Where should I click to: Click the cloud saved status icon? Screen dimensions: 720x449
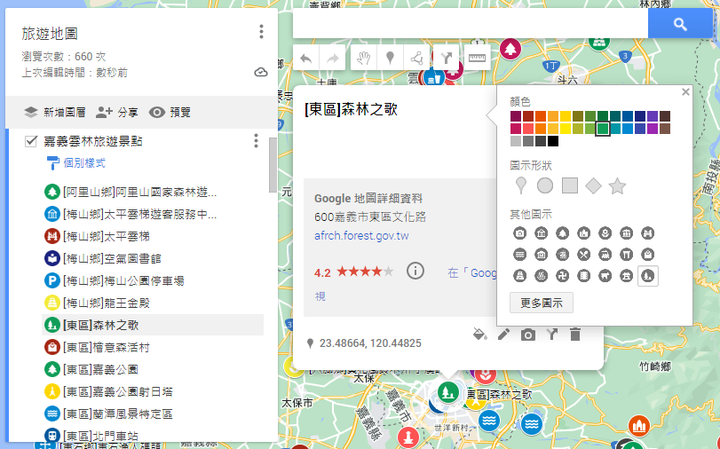tap(261, 73)
